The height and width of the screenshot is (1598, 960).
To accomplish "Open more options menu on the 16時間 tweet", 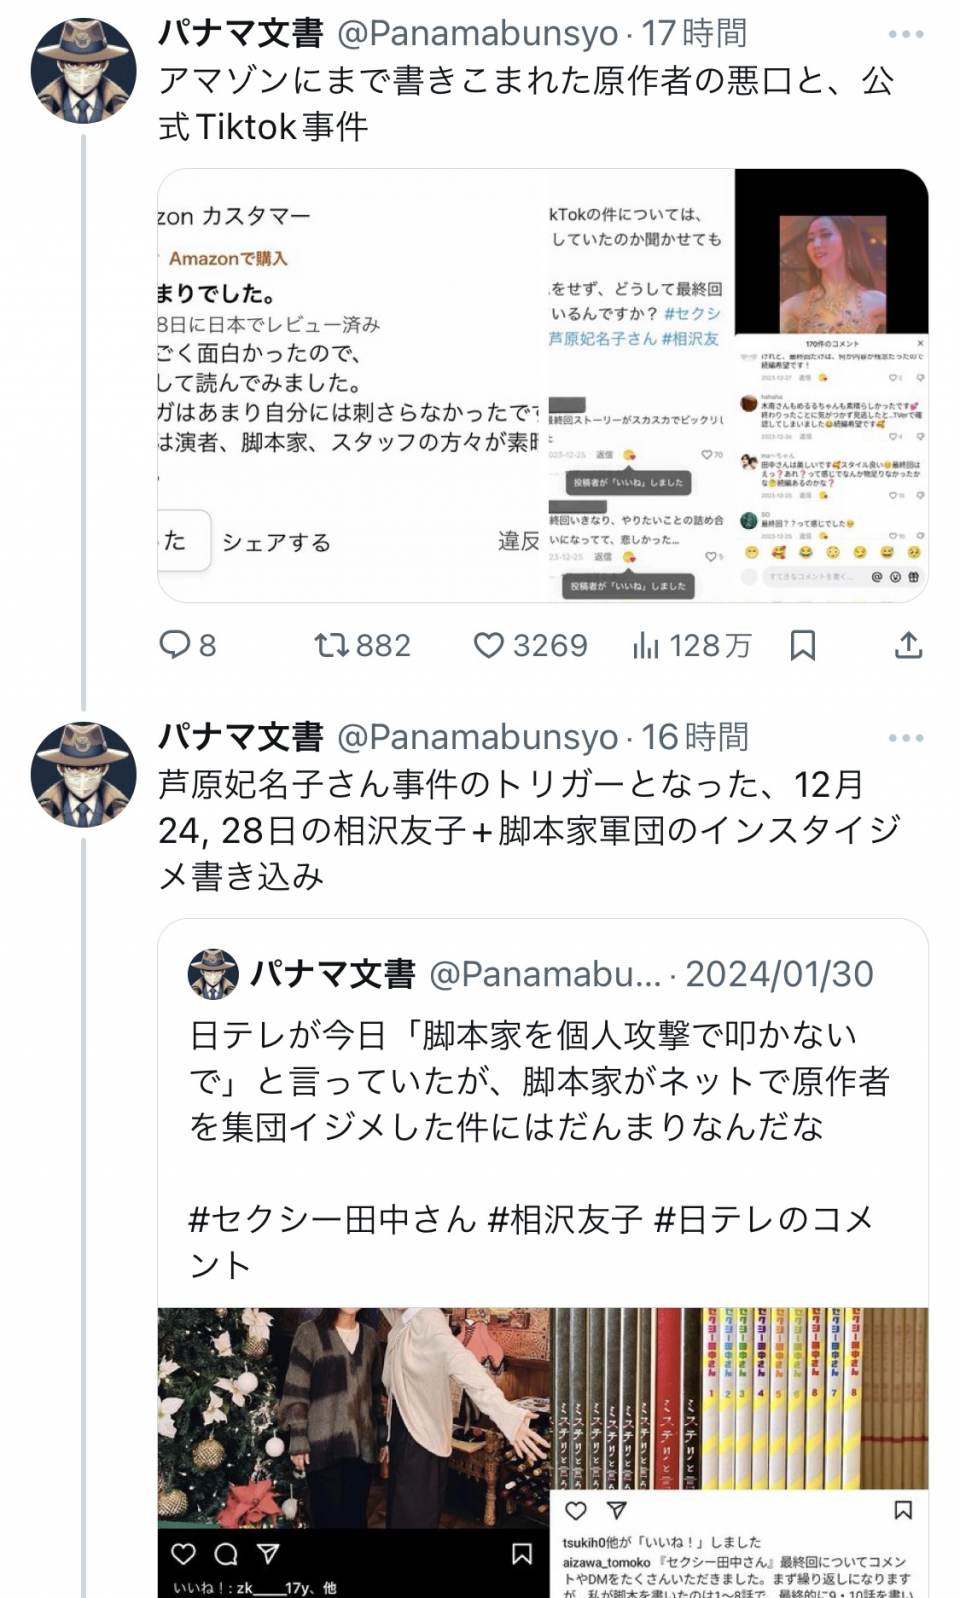I will (x=906, y=738).
